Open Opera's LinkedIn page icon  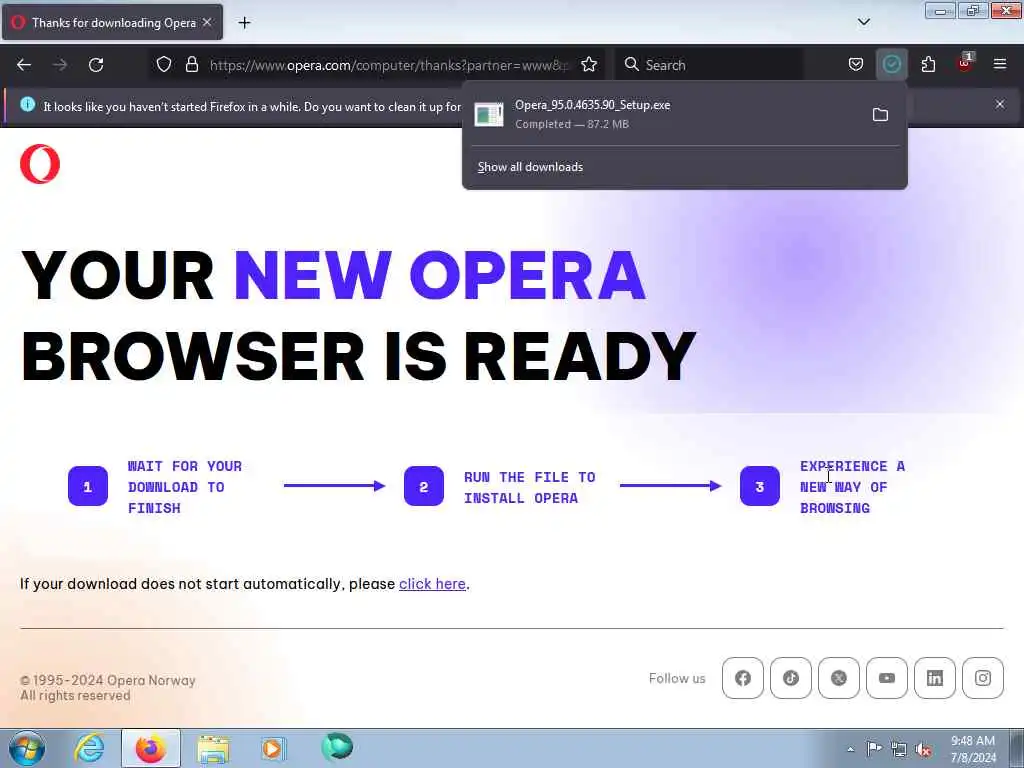pos(935,678)
